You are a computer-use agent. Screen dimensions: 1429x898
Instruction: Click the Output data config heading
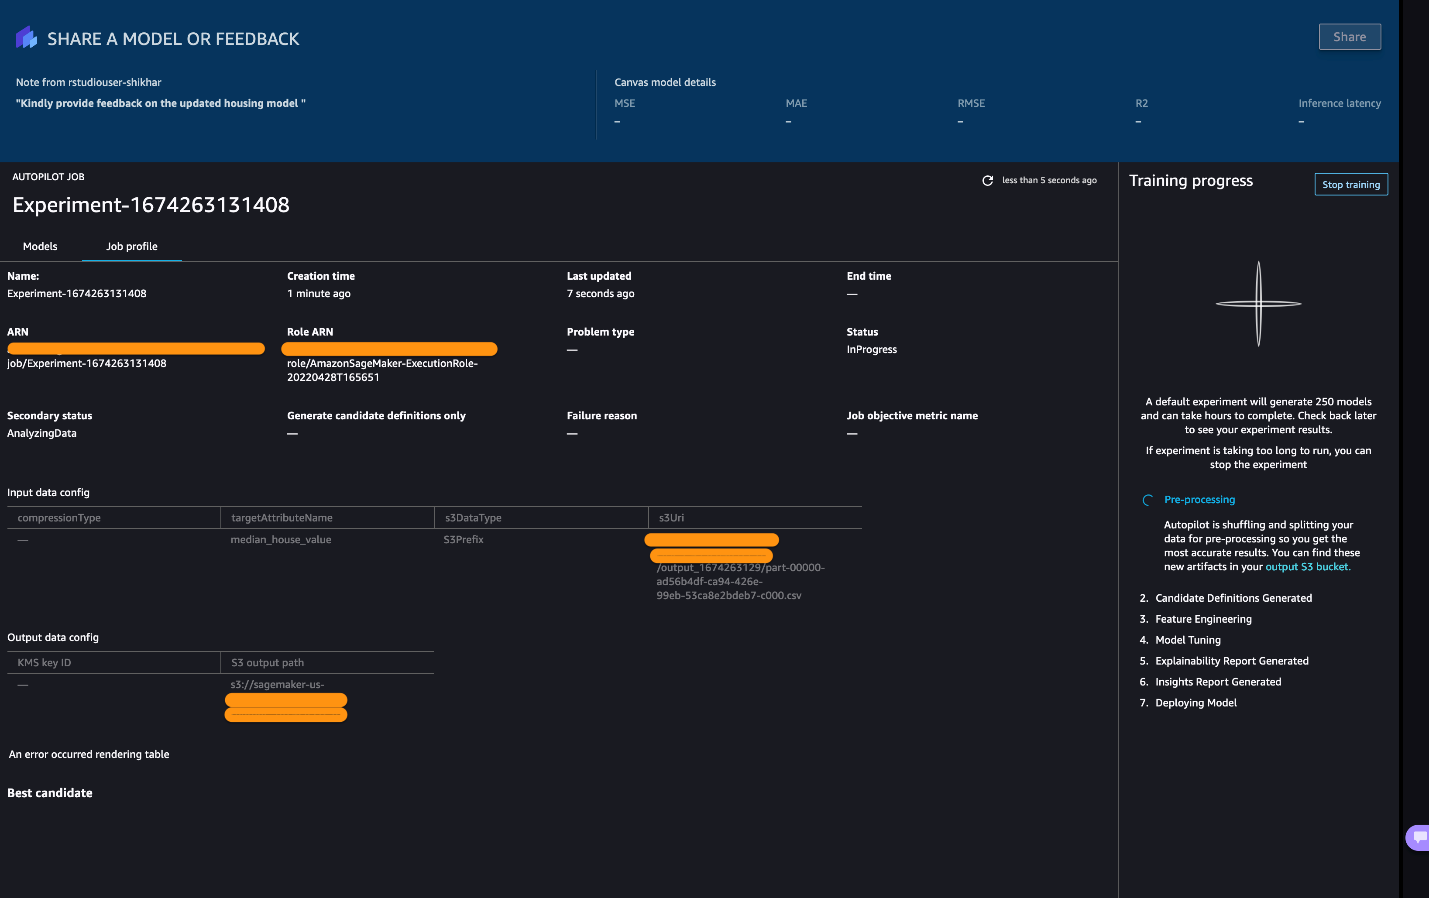(x=53, y=638)
